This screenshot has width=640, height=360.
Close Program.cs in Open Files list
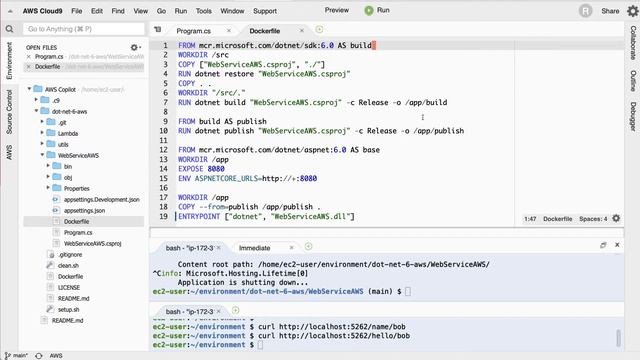pyautogui.click(x=29, y=57)
